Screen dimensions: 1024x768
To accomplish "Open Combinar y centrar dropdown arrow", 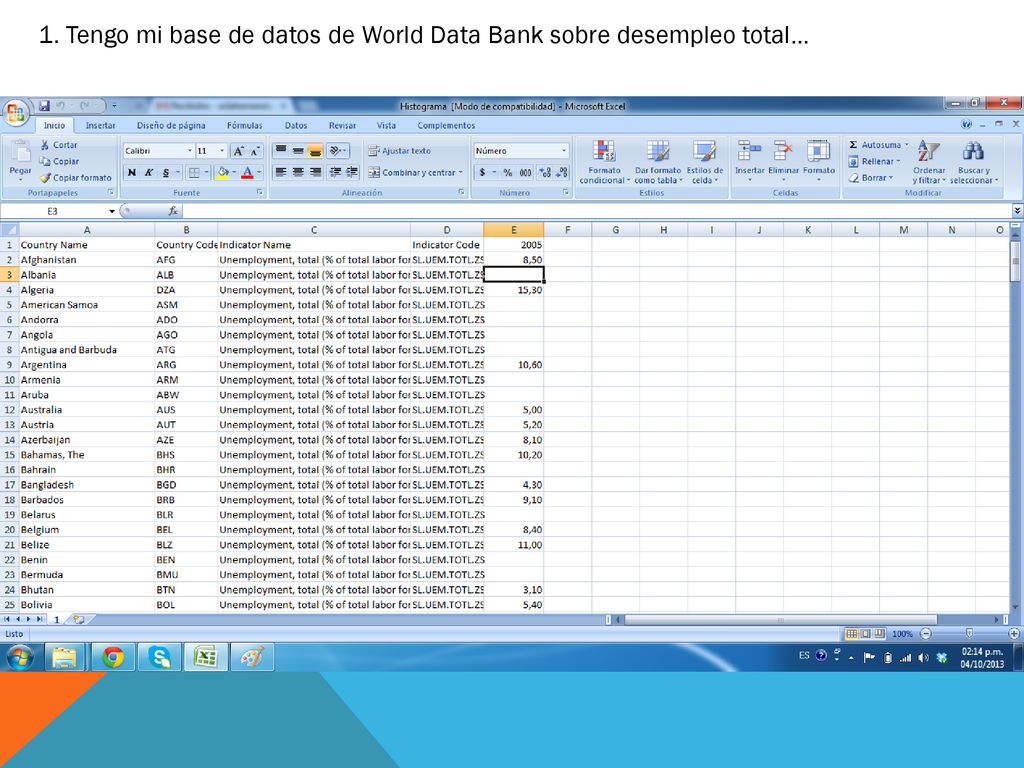I will click(460, 172).
